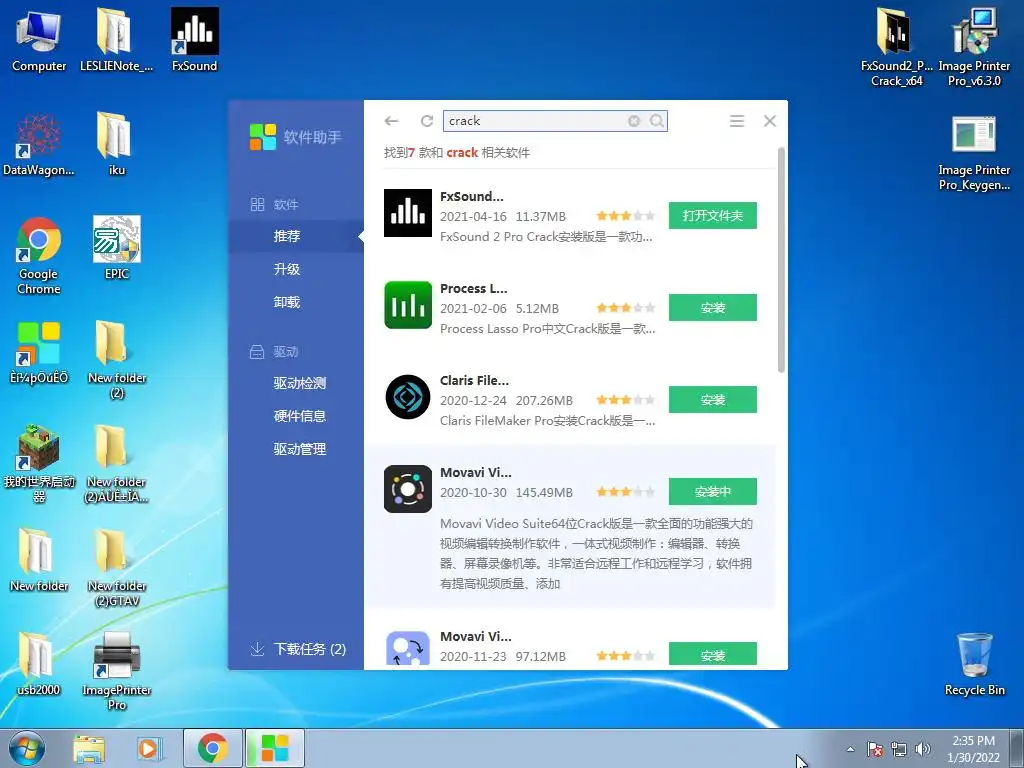1024x768 pixels.
Task: Select the Image Printer Pro_Keygen icon
Action: 974,153
